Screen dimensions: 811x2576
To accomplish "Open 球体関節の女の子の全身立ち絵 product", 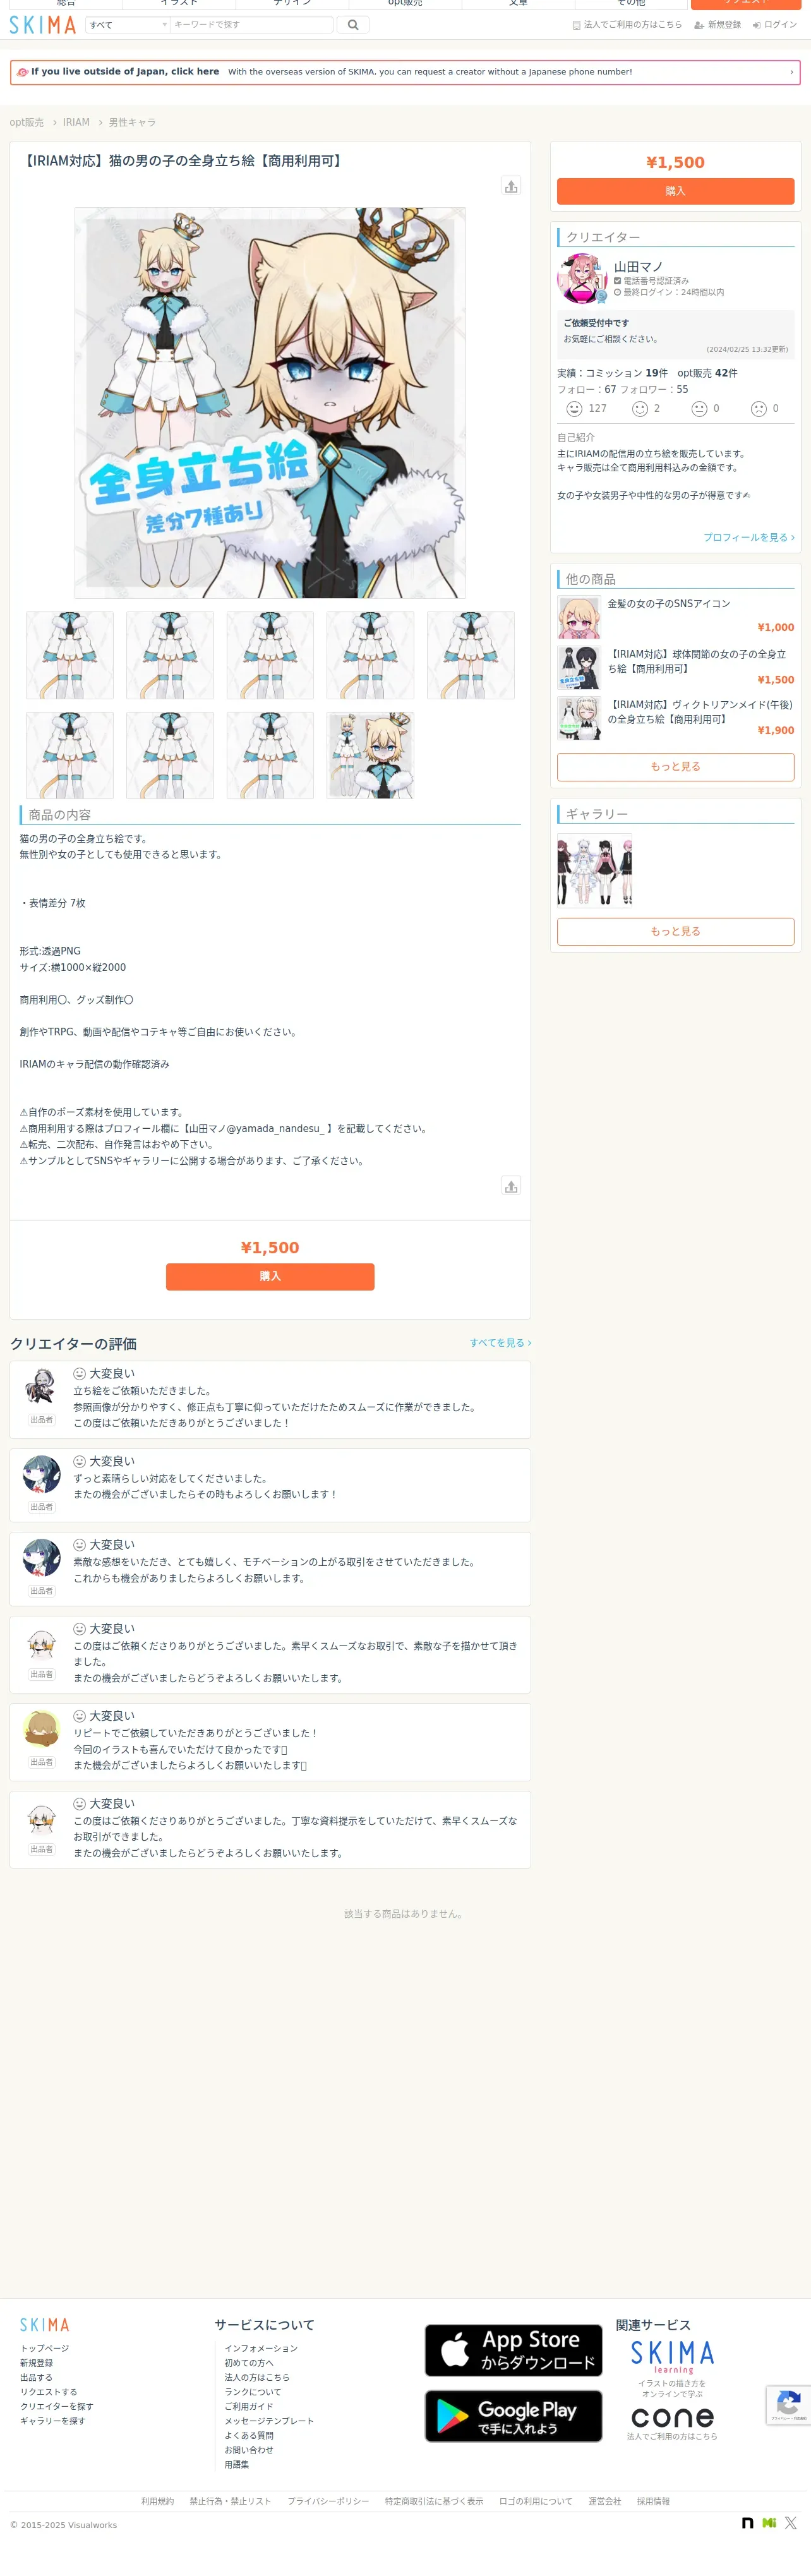I will click(697, 661).
